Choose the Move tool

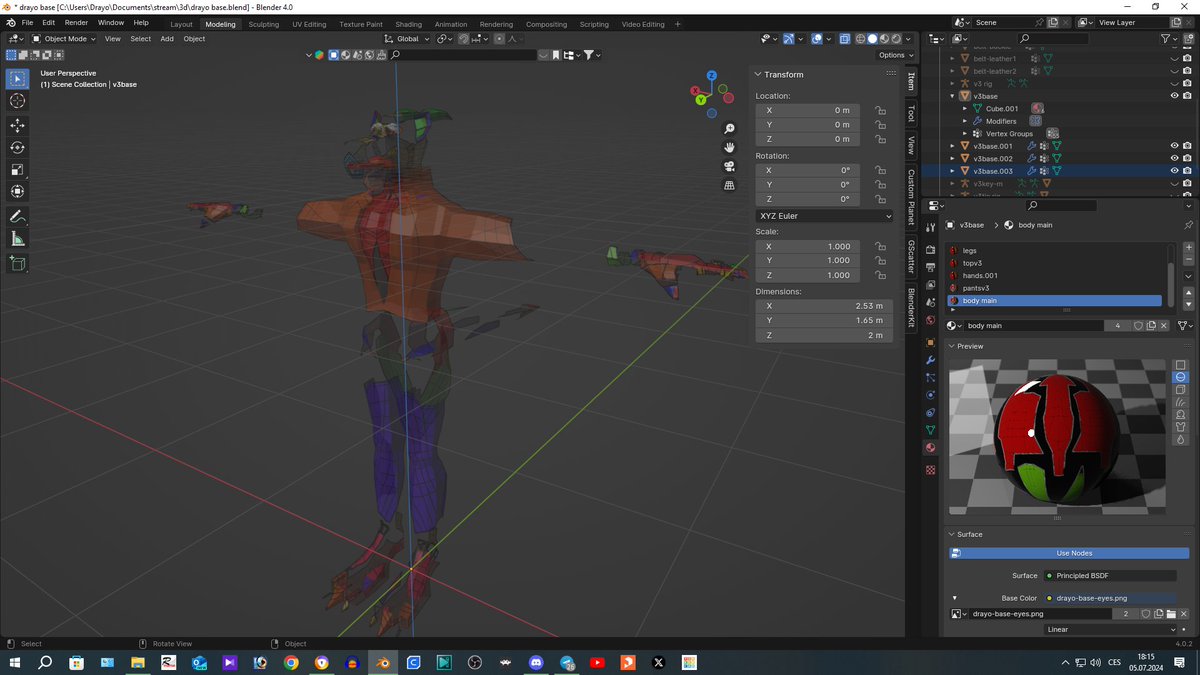point(17,125)
